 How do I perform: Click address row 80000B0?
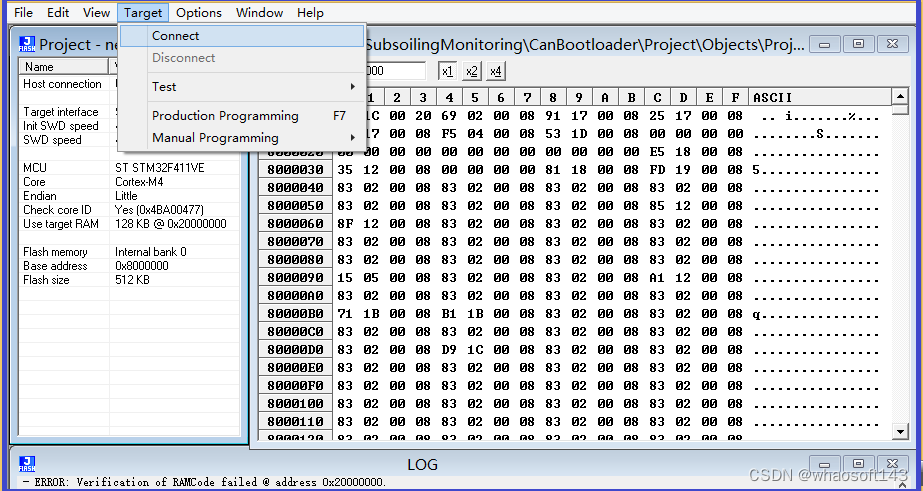pos(296,314)
